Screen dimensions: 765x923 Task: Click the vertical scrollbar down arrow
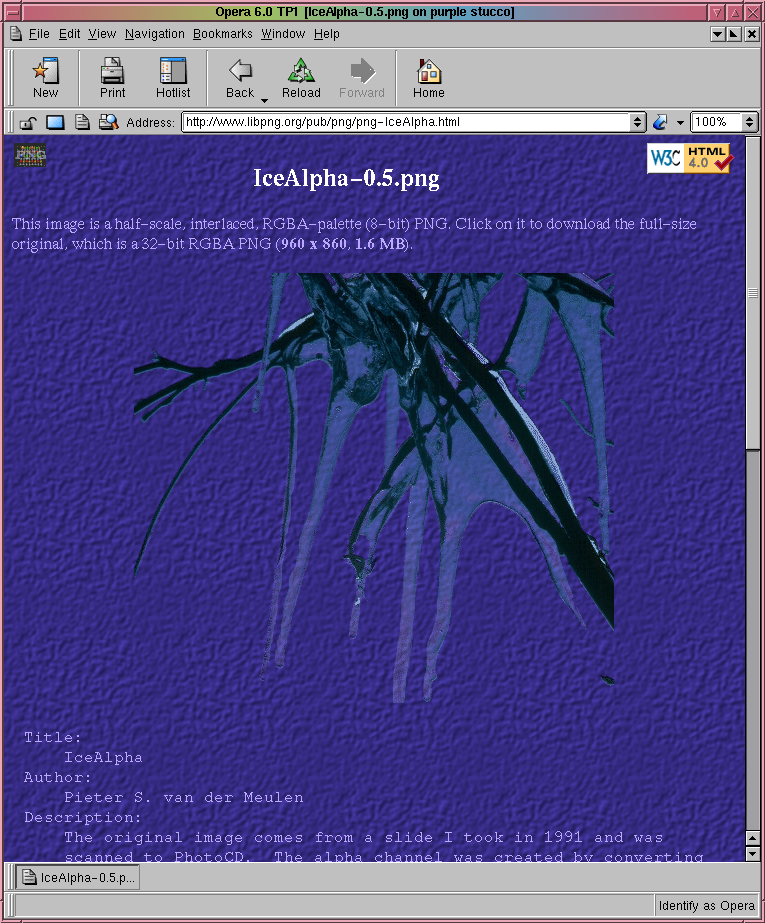coord(753,853)
